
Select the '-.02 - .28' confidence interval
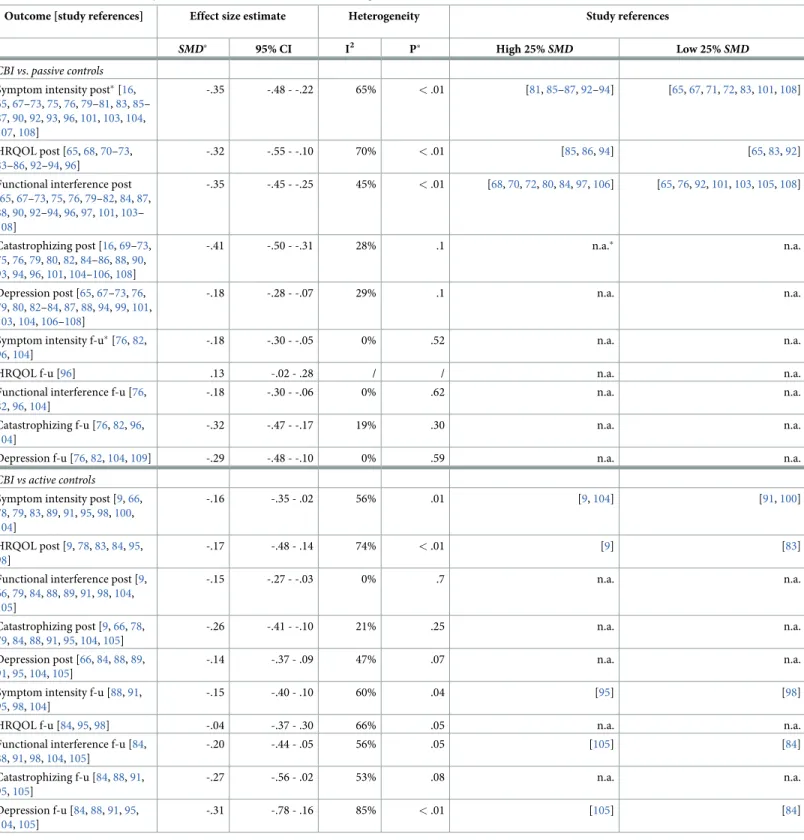(292, 373)
